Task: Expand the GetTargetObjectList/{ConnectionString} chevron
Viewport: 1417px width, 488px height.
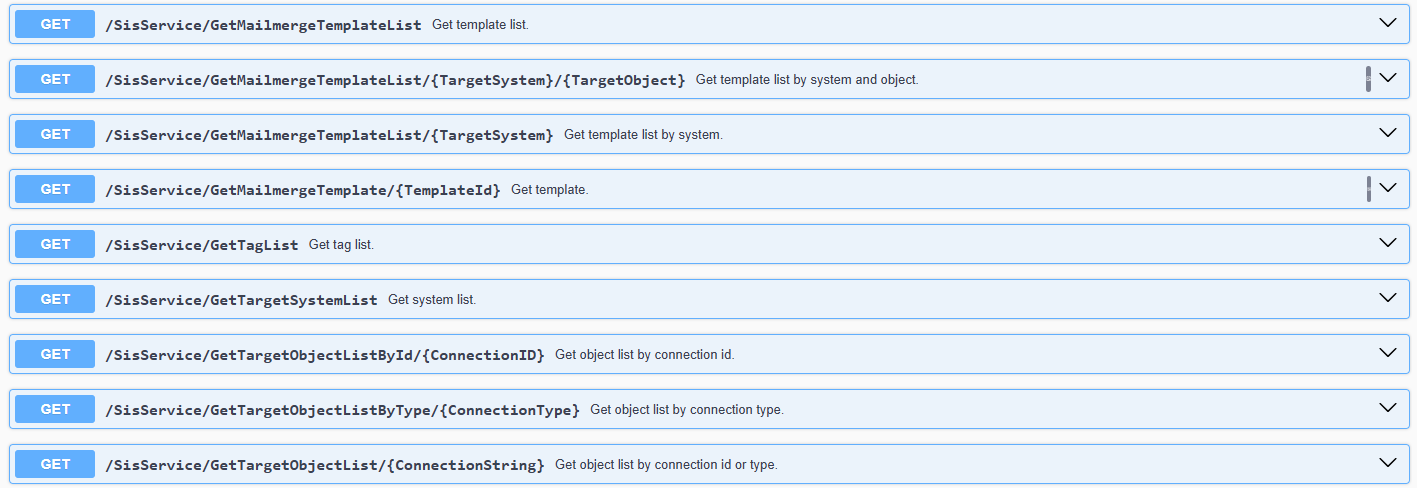Action: [1387, 463]
